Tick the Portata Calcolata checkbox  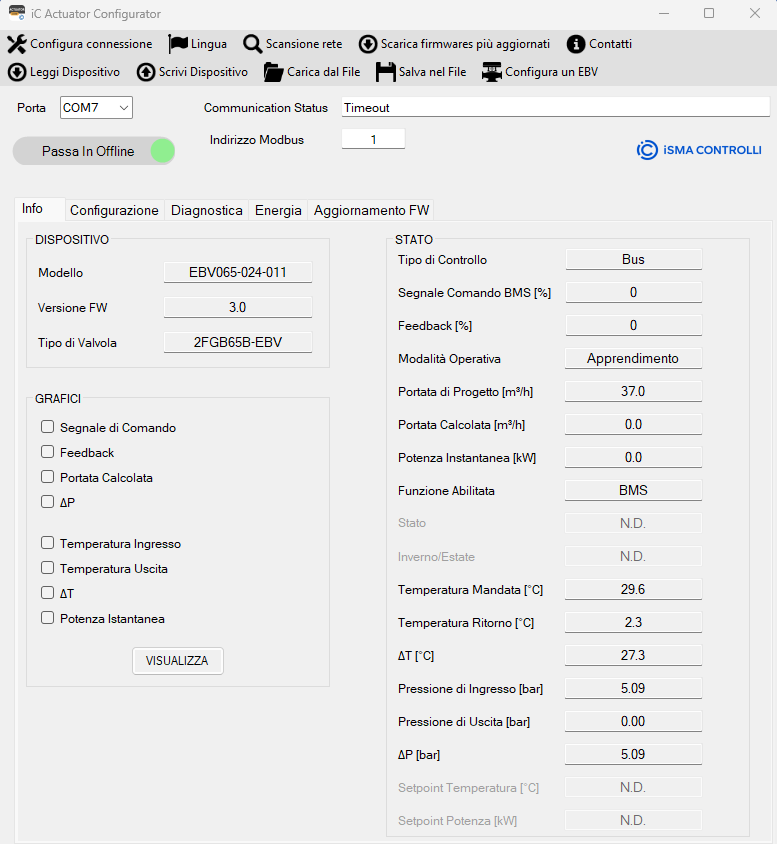(x=47, y=477)
